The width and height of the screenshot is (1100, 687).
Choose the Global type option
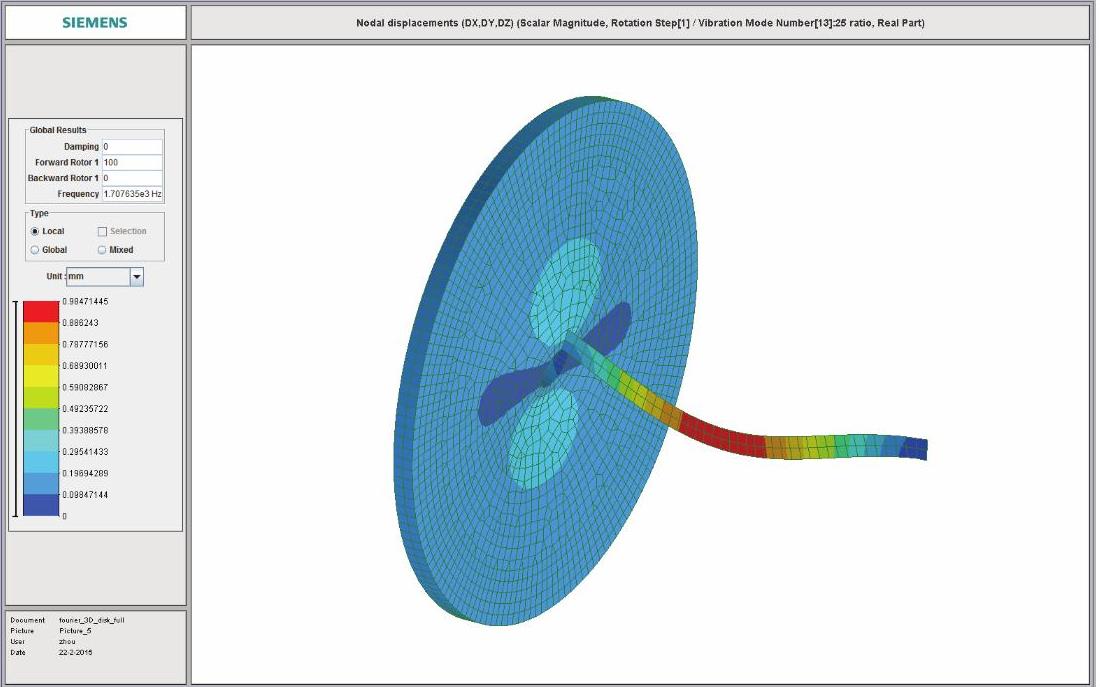36,250
